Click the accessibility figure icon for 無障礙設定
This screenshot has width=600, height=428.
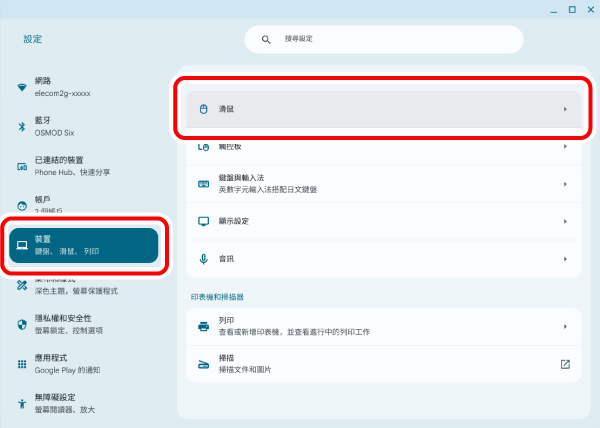(22, 404)
